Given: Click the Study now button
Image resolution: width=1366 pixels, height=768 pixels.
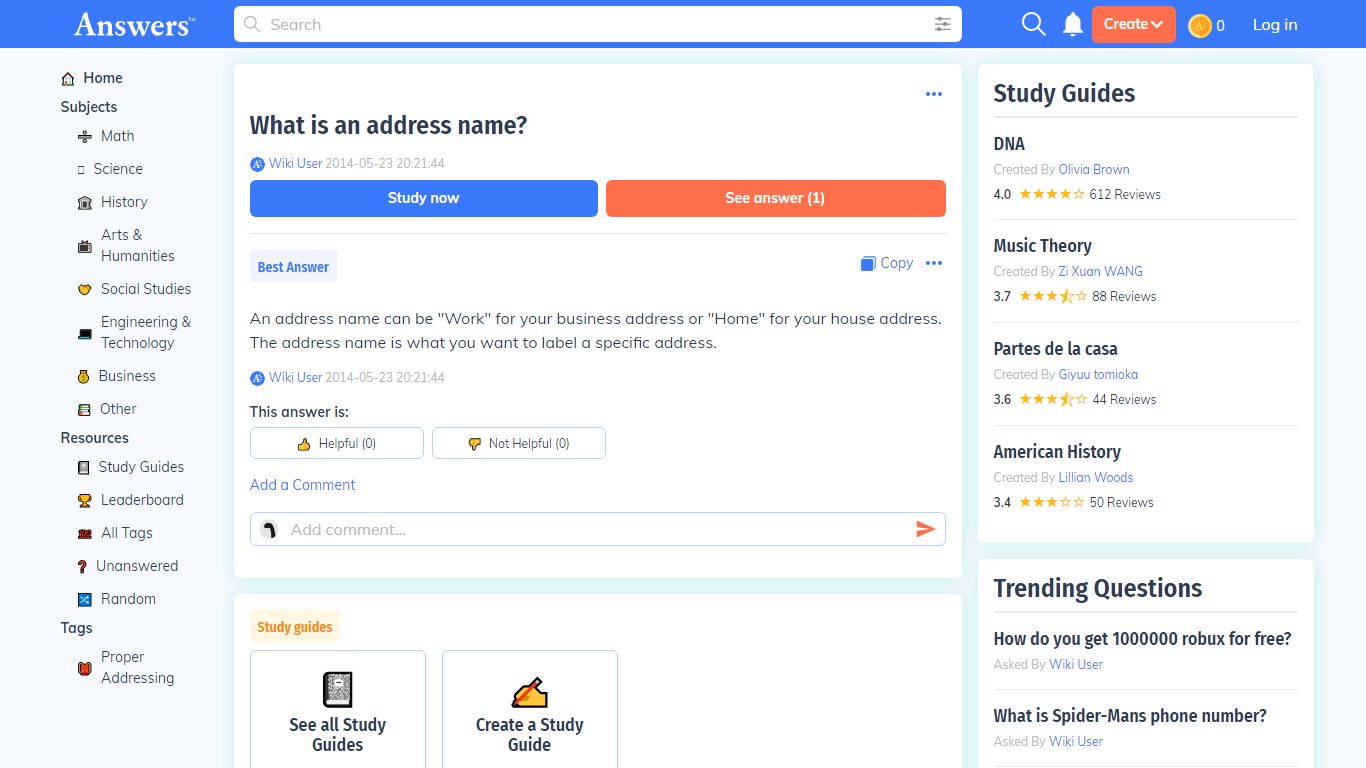Looking at the screenshot, I should (x=424, y=198).
